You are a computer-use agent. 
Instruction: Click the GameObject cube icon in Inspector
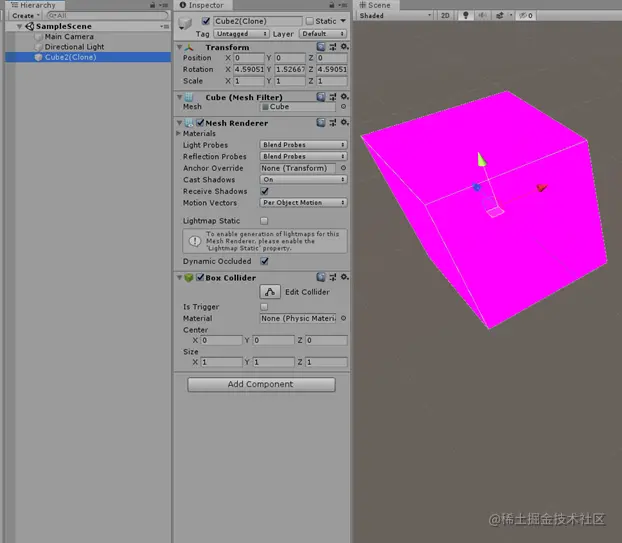[185, 23]
